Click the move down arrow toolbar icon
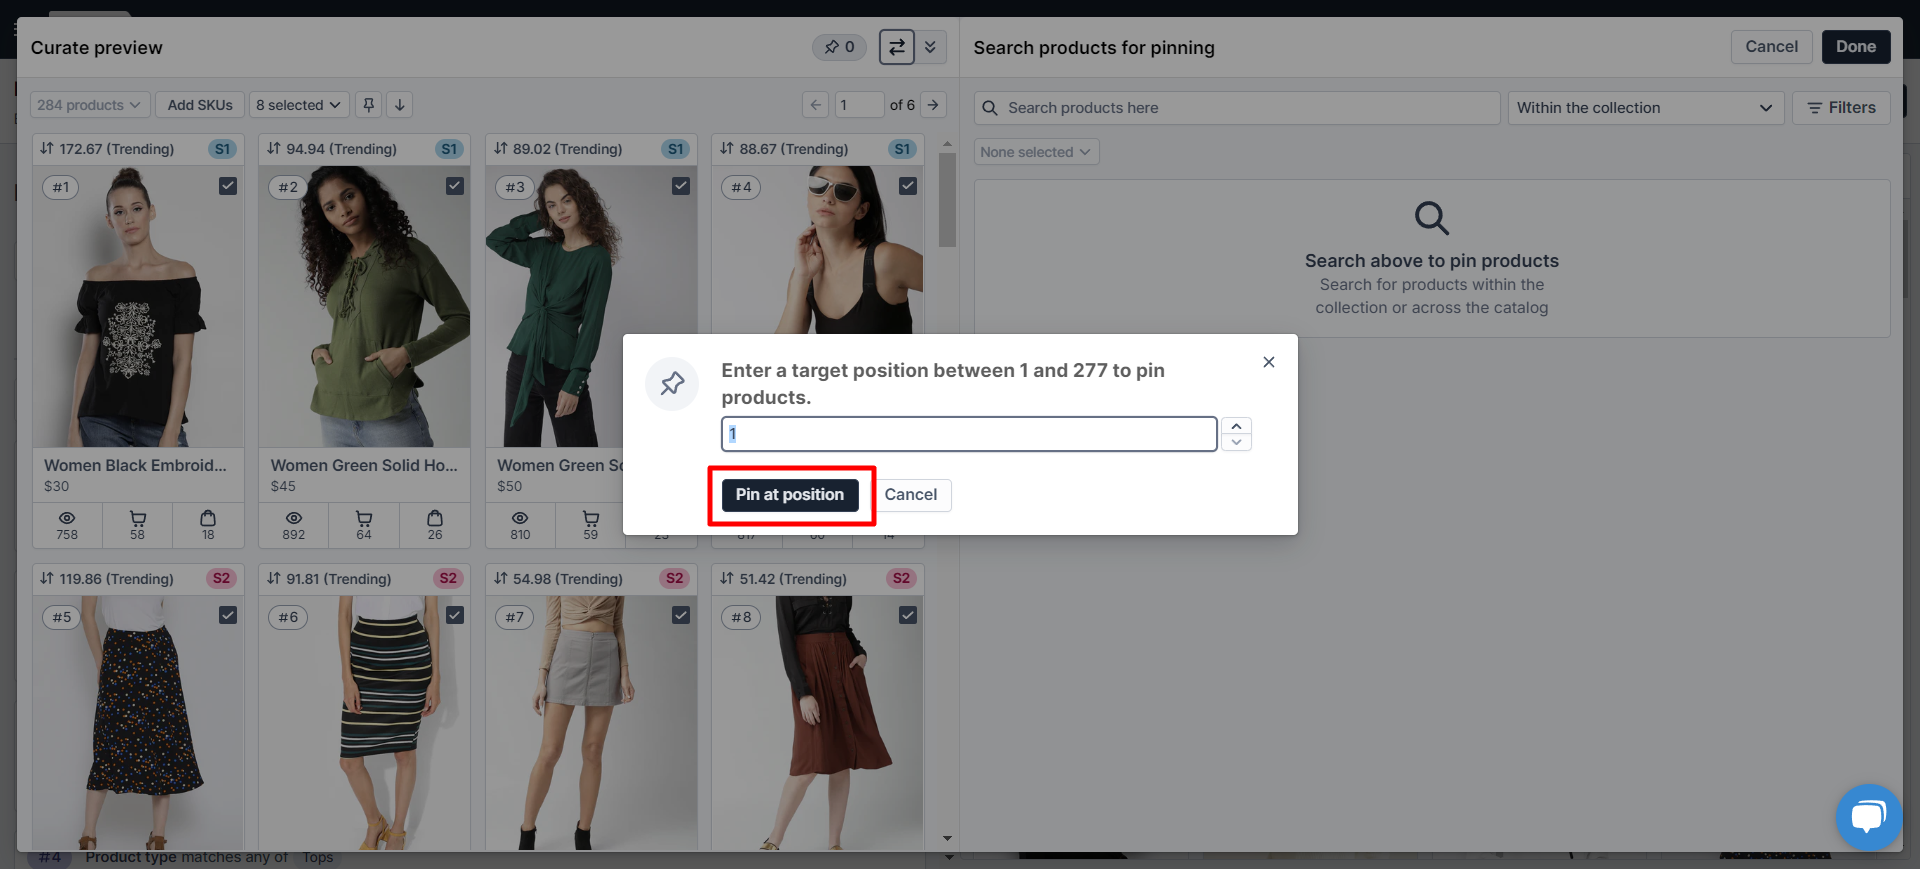Image resolution: width=1920 pixels, height=869 pixels. tap(400, 105)
